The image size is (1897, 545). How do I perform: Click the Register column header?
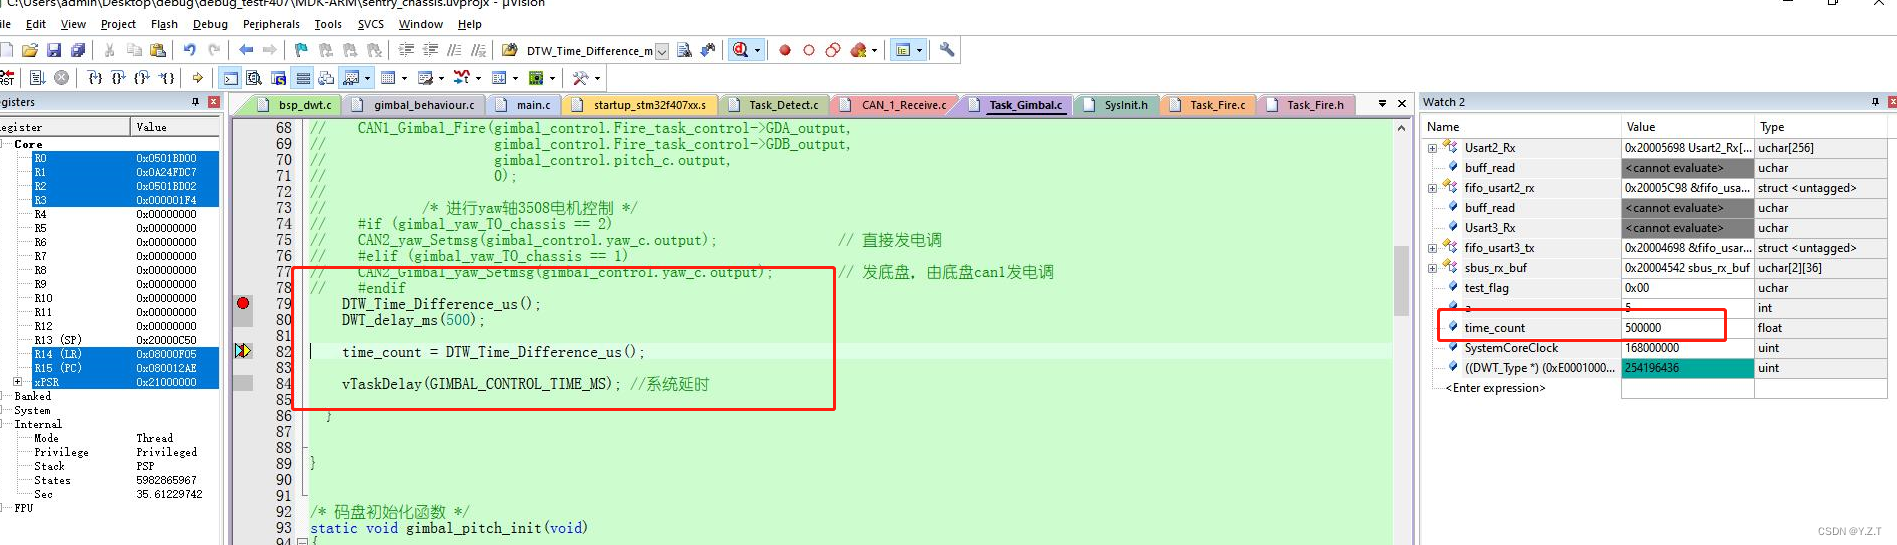pos(65,127)
